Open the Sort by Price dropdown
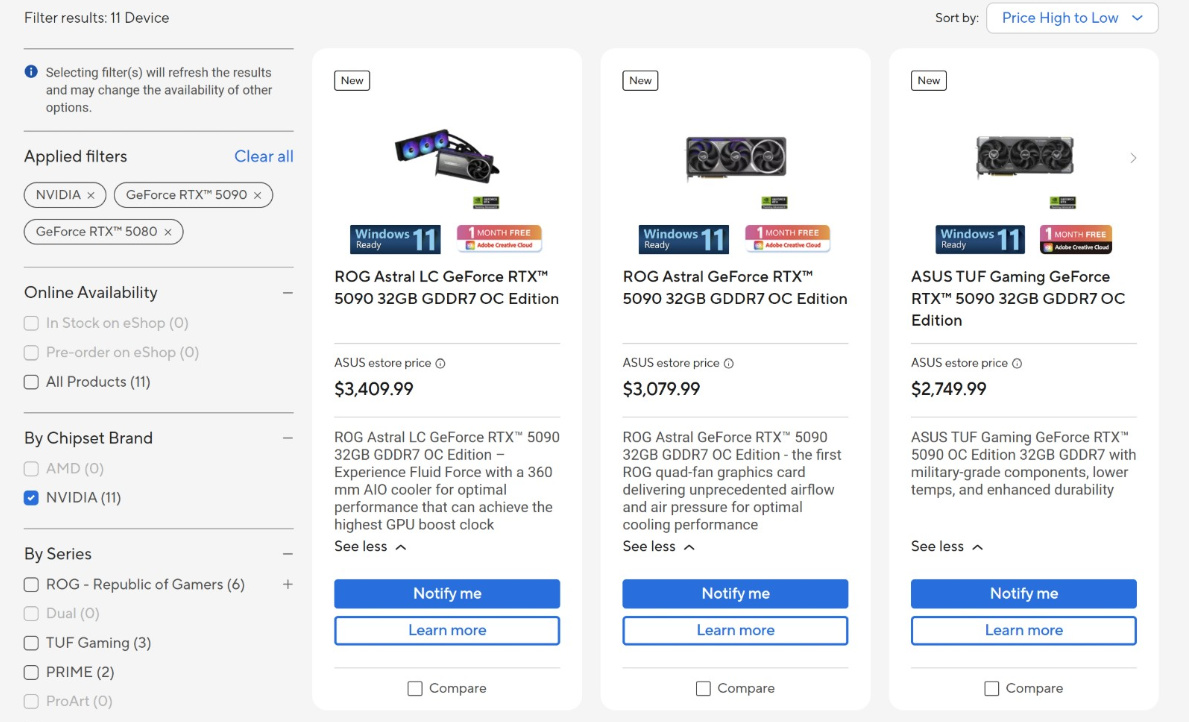Screen dimensions: 1189x722 (1072, 18)
